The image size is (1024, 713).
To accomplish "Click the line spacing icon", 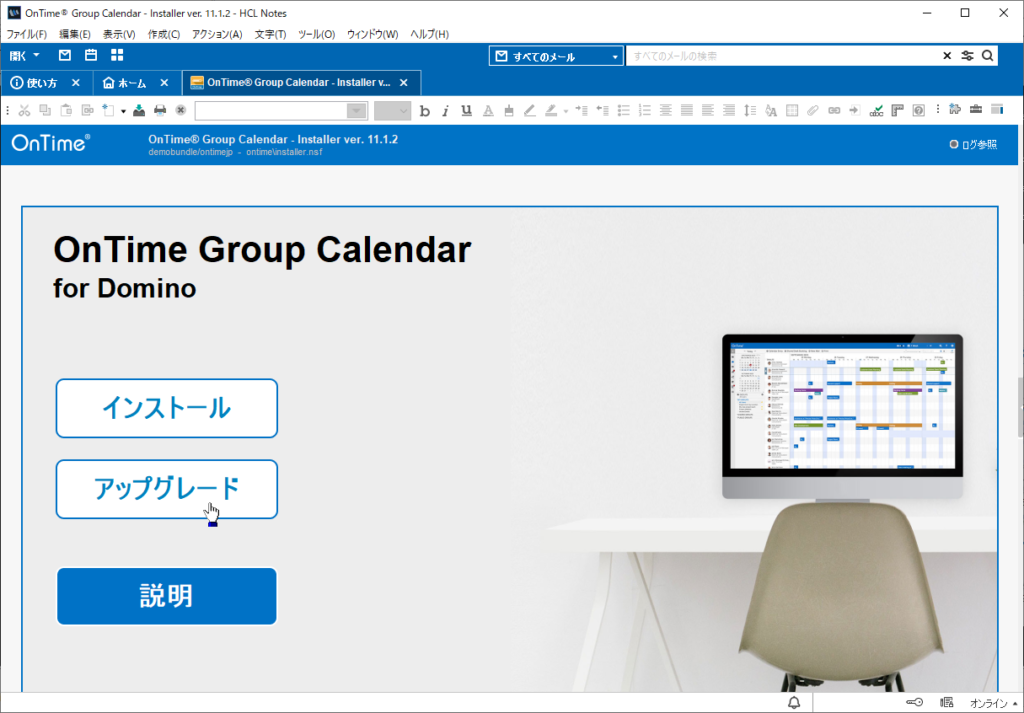I will click(x=750, y=110).
